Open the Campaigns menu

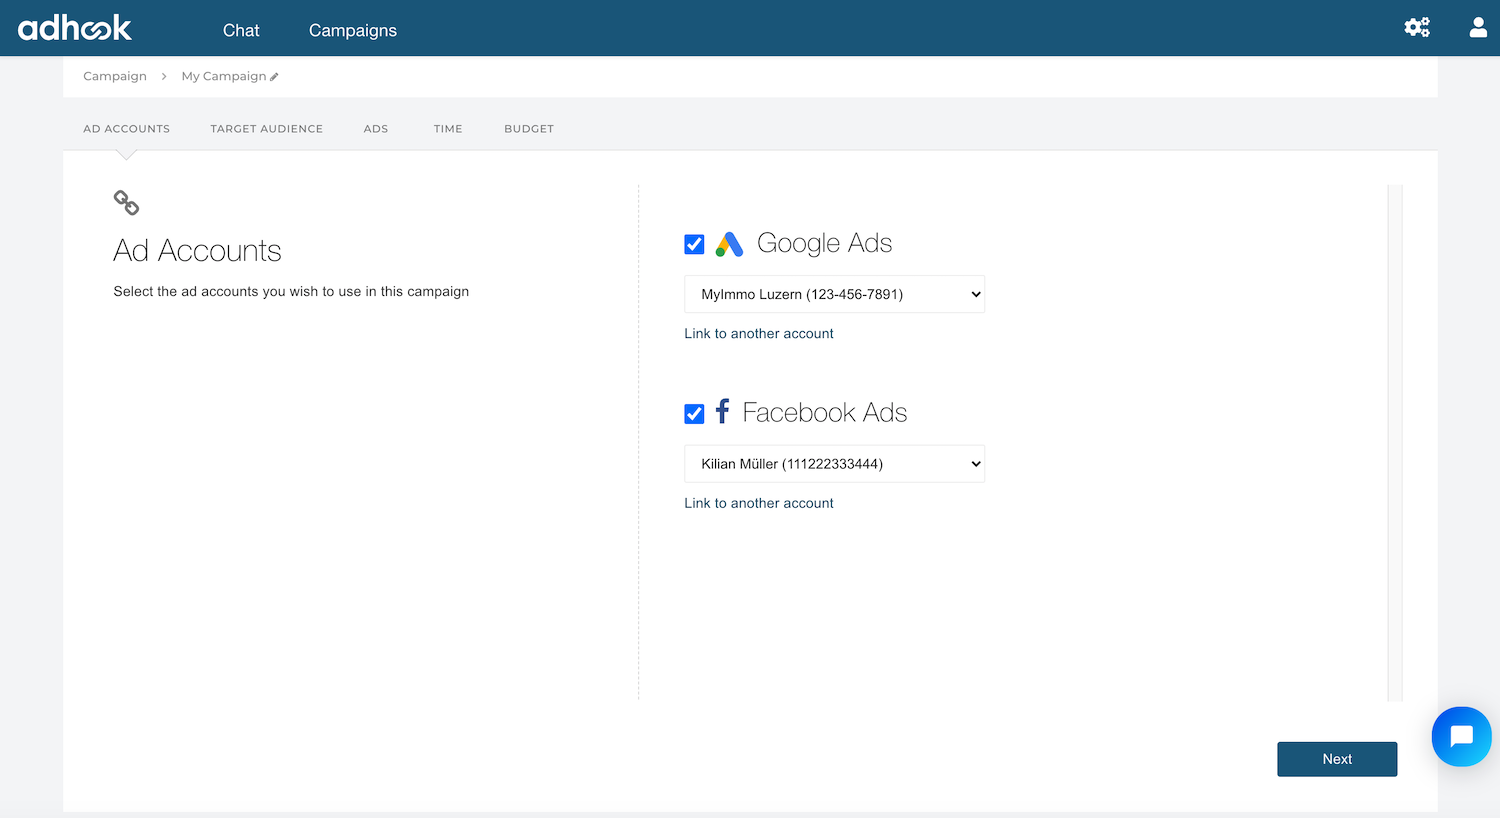point(353,30)
